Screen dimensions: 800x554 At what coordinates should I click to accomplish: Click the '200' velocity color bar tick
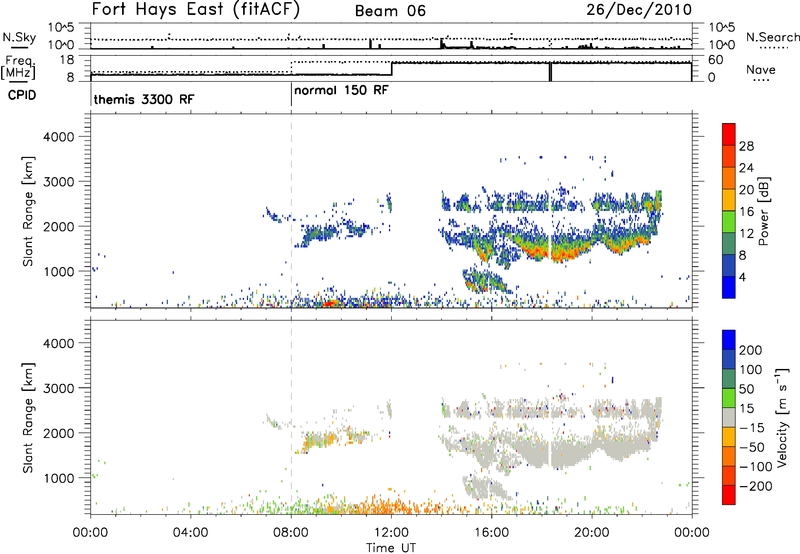tap(751, 350)
